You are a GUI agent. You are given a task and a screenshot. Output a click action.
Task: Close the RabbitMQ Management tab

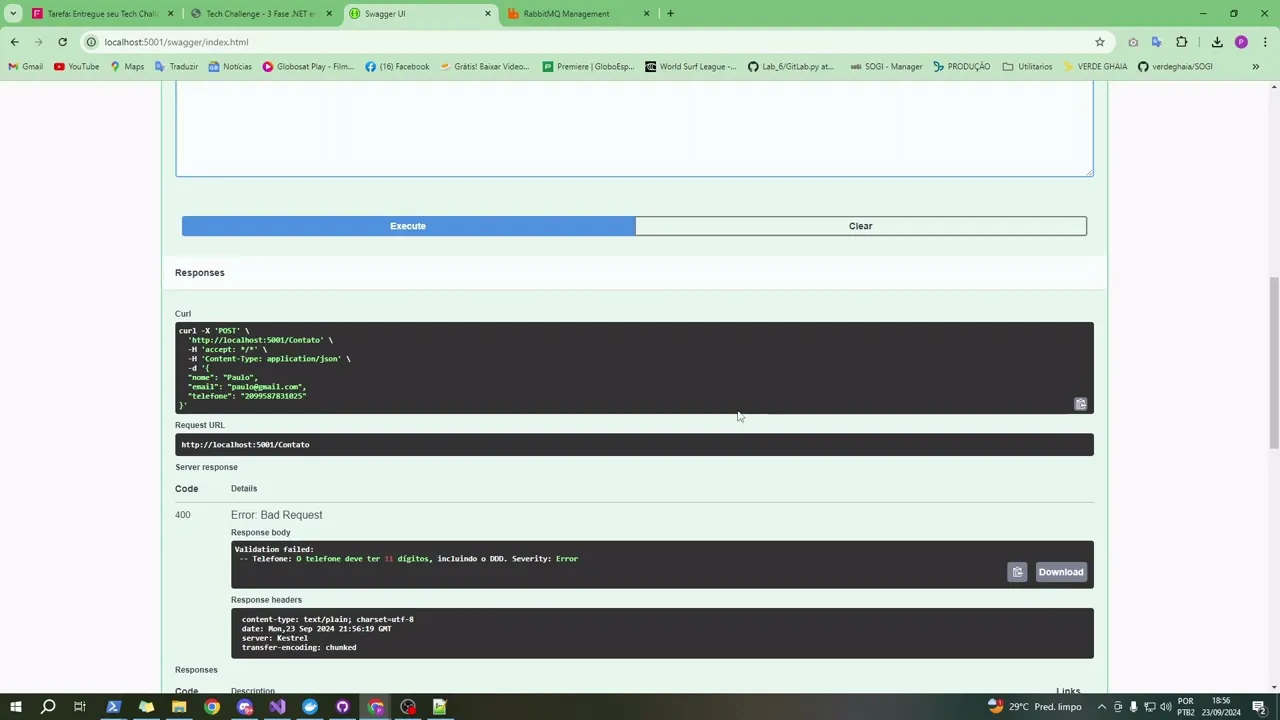[x=646, y=14]
